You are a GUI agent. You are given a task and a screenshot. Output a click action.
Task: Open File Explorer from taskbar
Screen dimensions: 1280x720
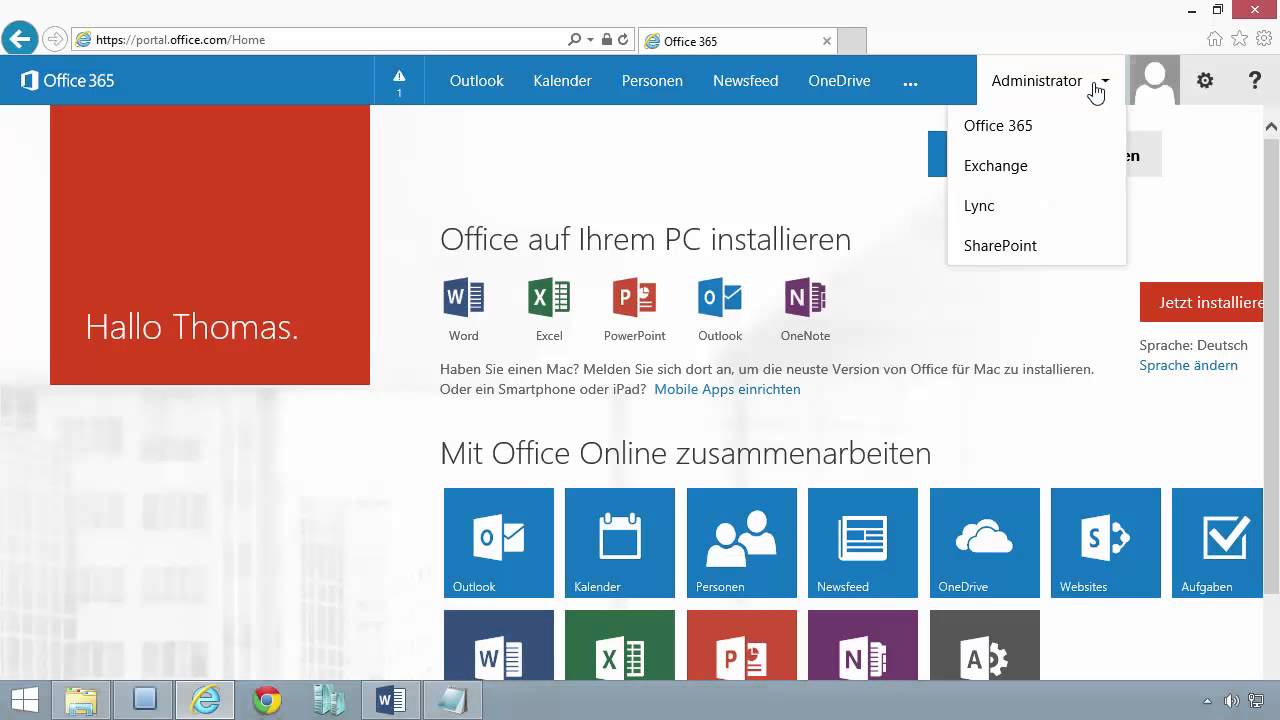click(x=81, y=701)
